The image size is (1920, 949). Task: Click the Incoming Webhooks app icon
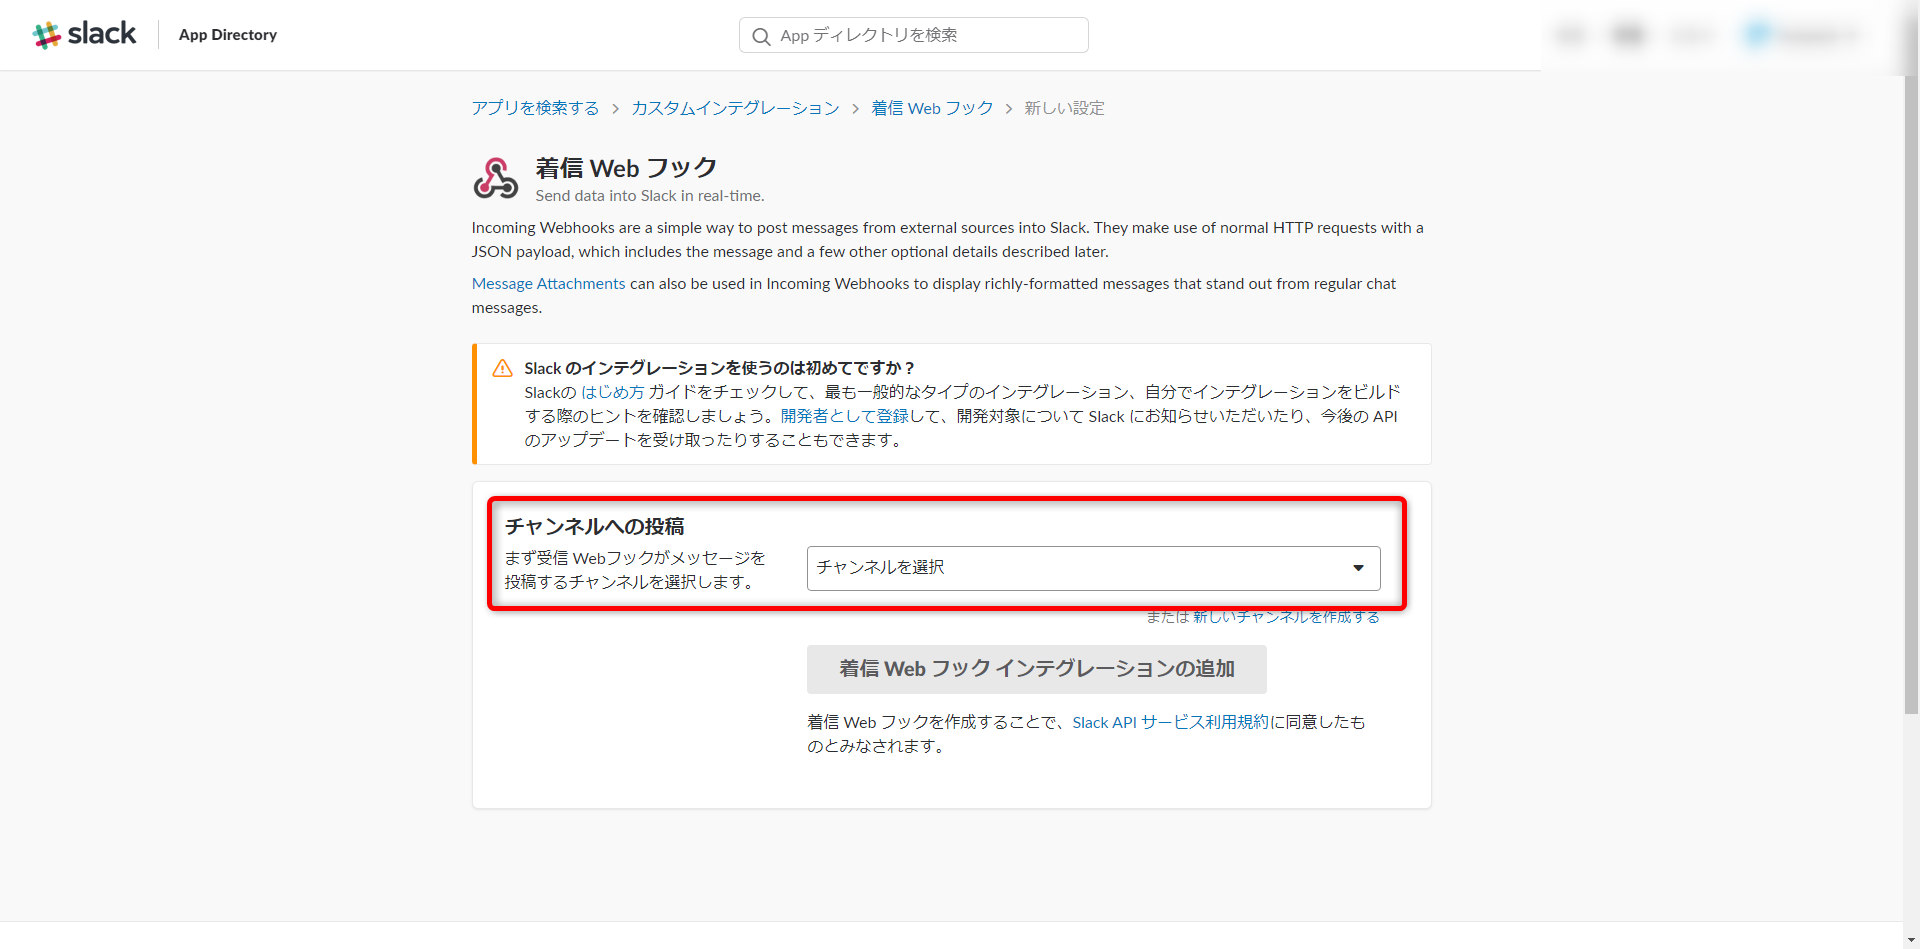coord(495,179)
